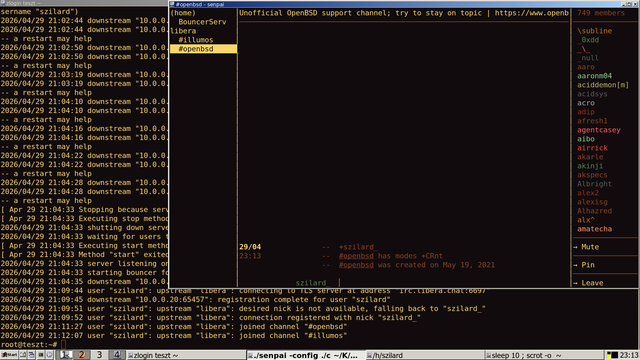
Task: Click member aciddemon[m] in member list
Action: click(x=603, y=85)
